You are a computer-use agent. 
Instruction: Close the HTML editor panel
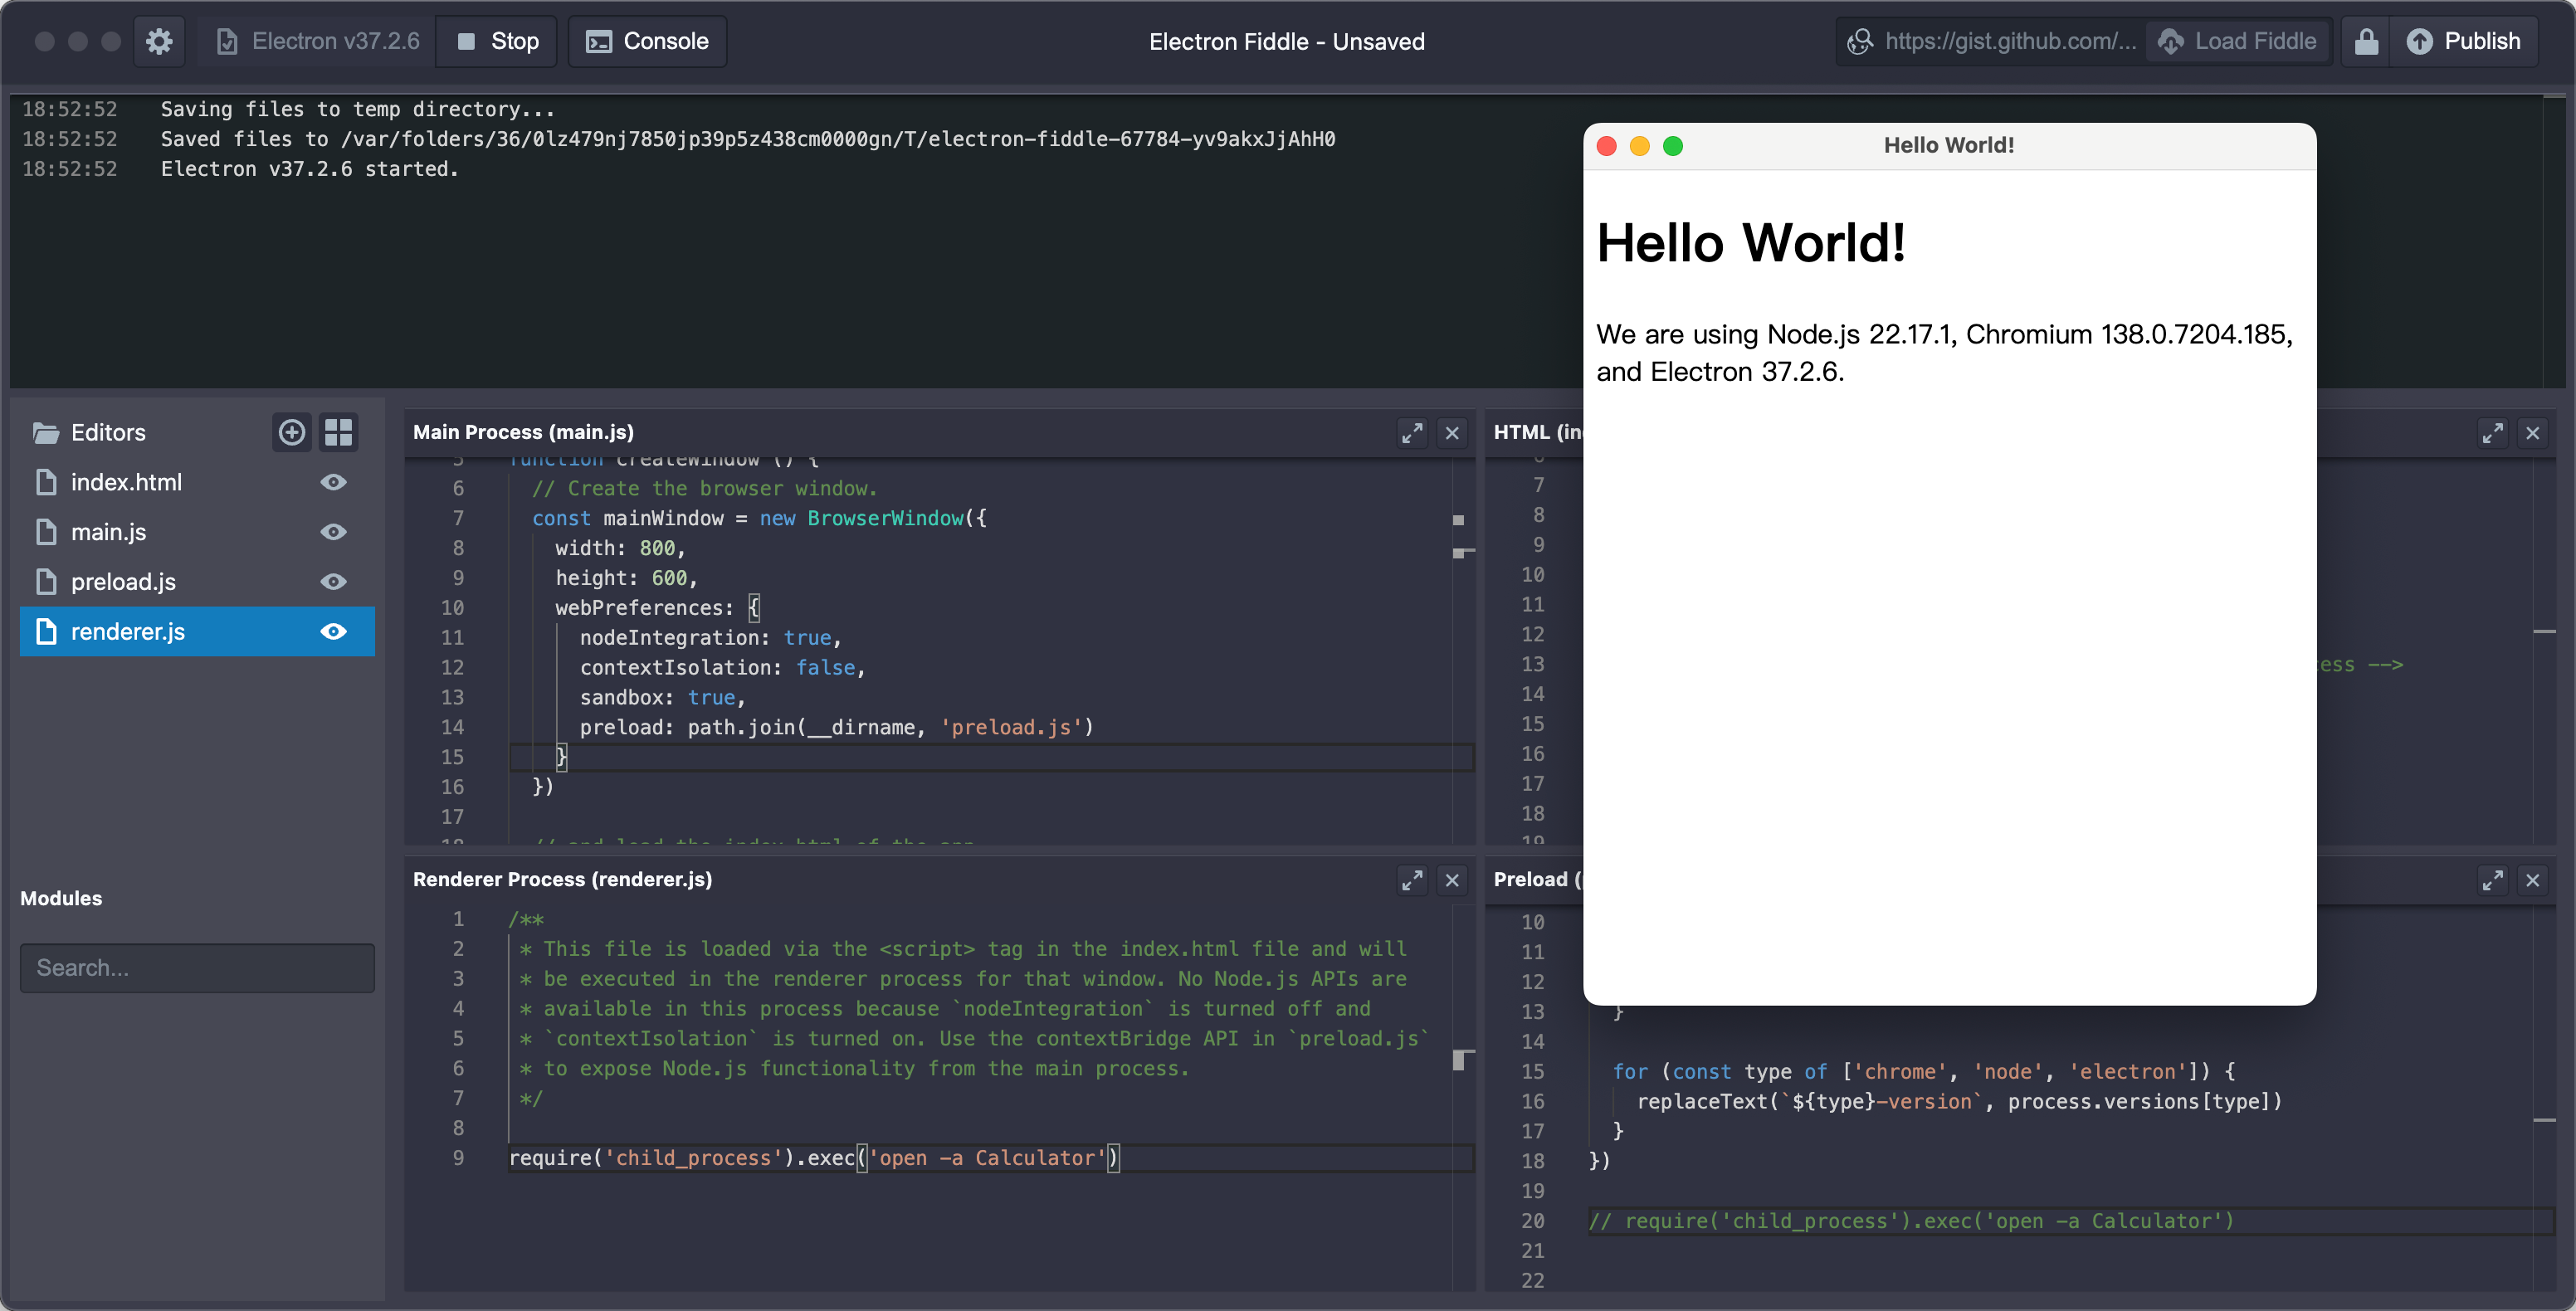(2533, 433)
